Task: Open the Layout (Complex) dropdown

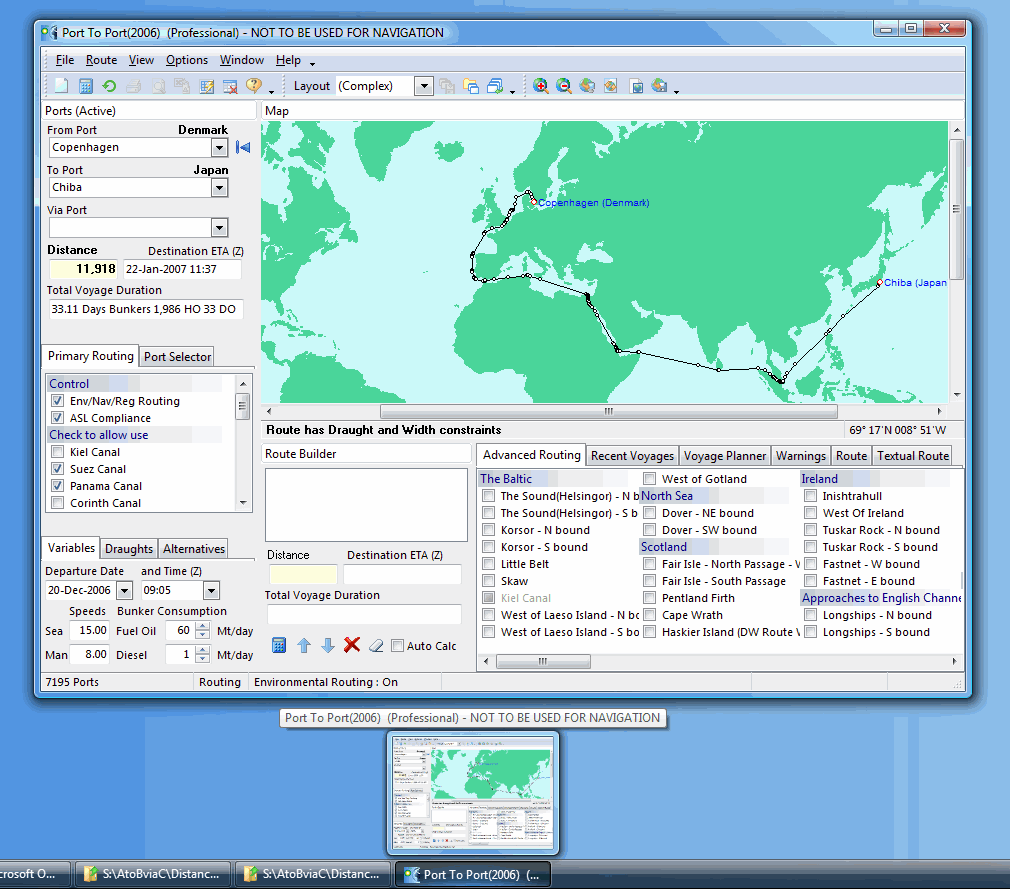Action: tap(423, 86)
